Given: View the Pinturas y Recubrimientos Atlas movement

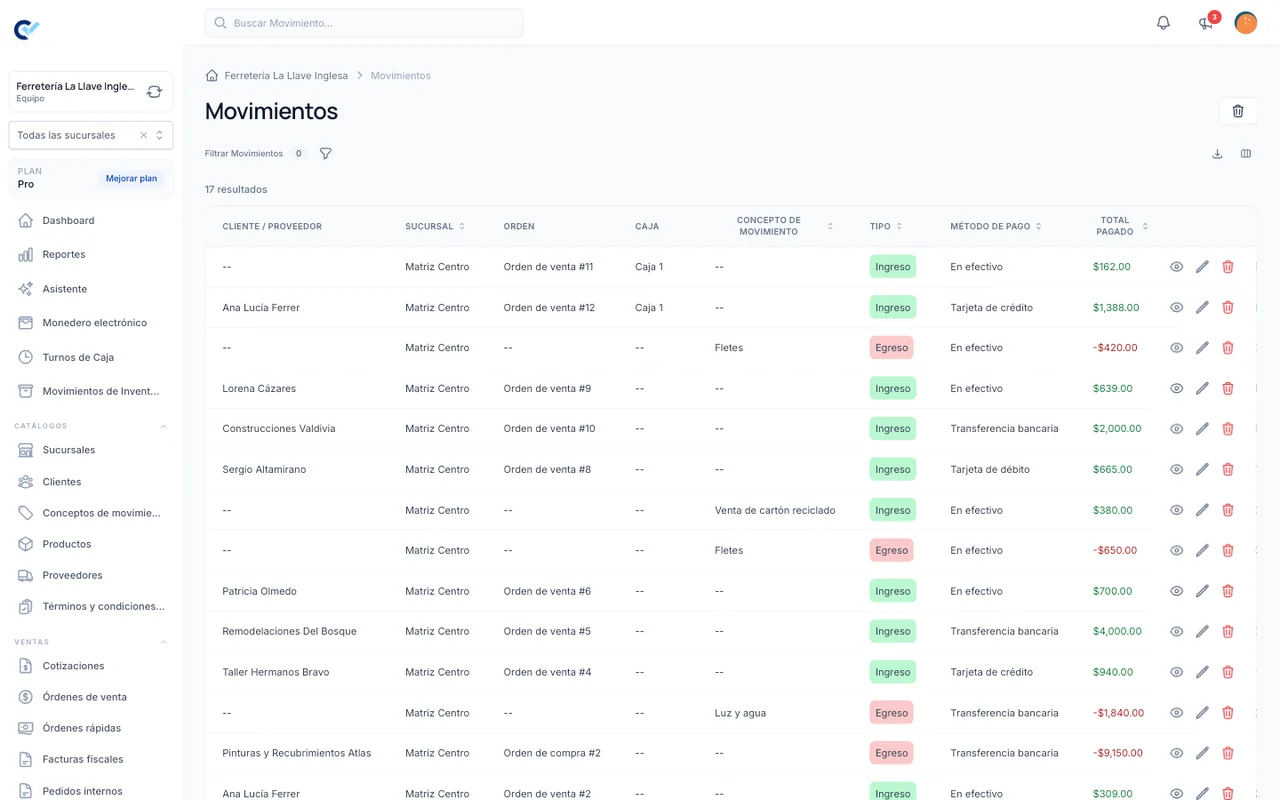Looking at the screenshot, I should click(1176, 753).
